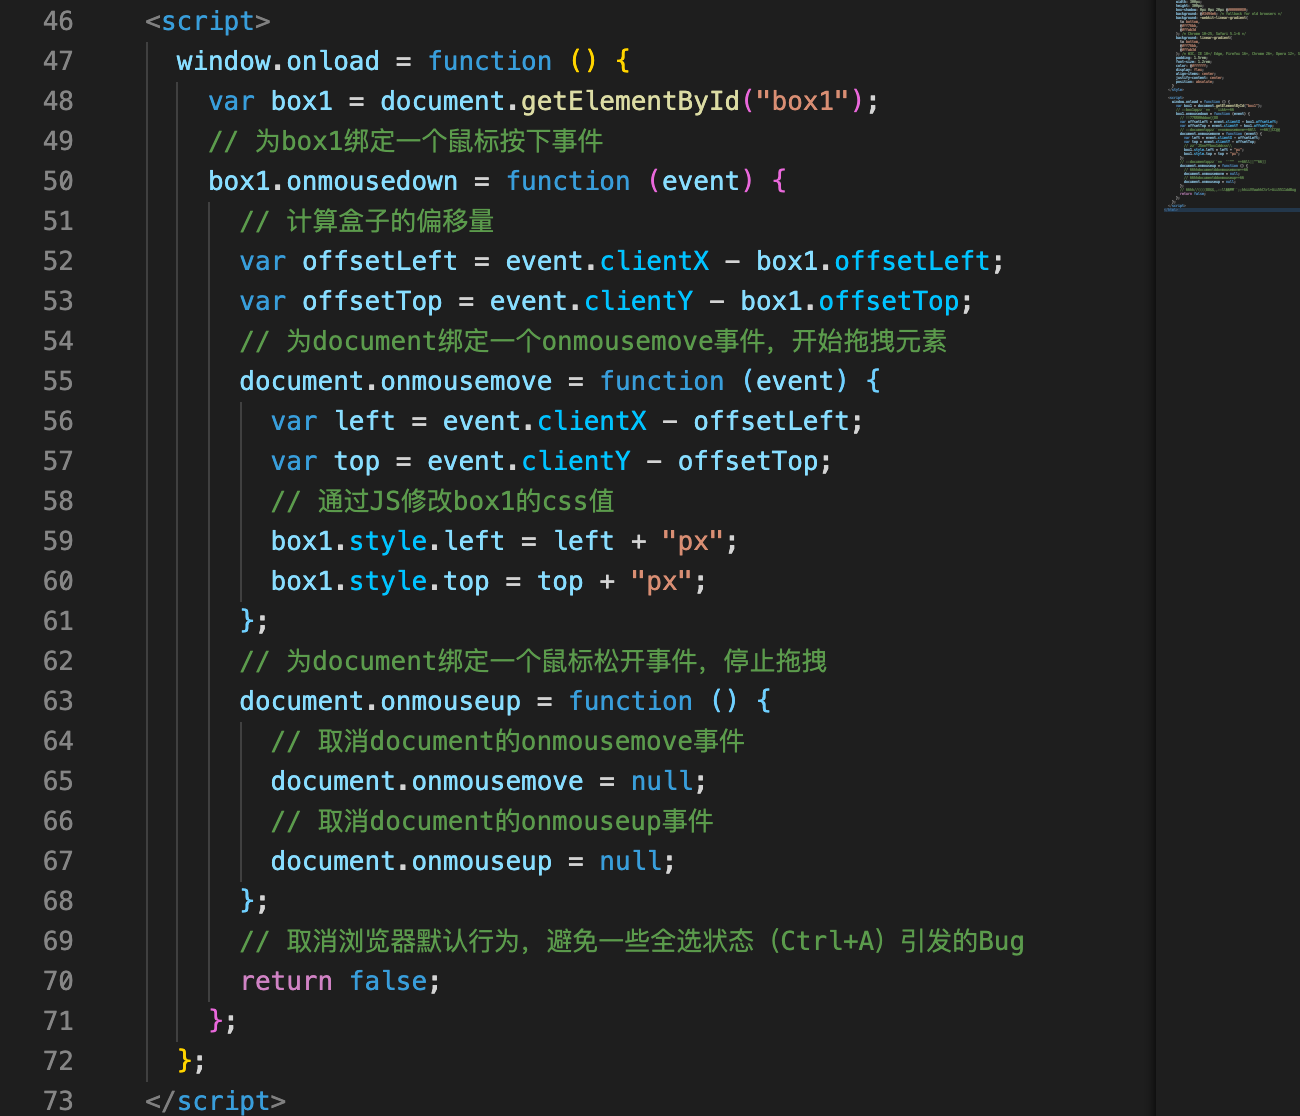The height and width of the screenshot is (1116, 1300).
Task: Click 'document.onmousemove' on line 55
Action: tap(396, 381)
